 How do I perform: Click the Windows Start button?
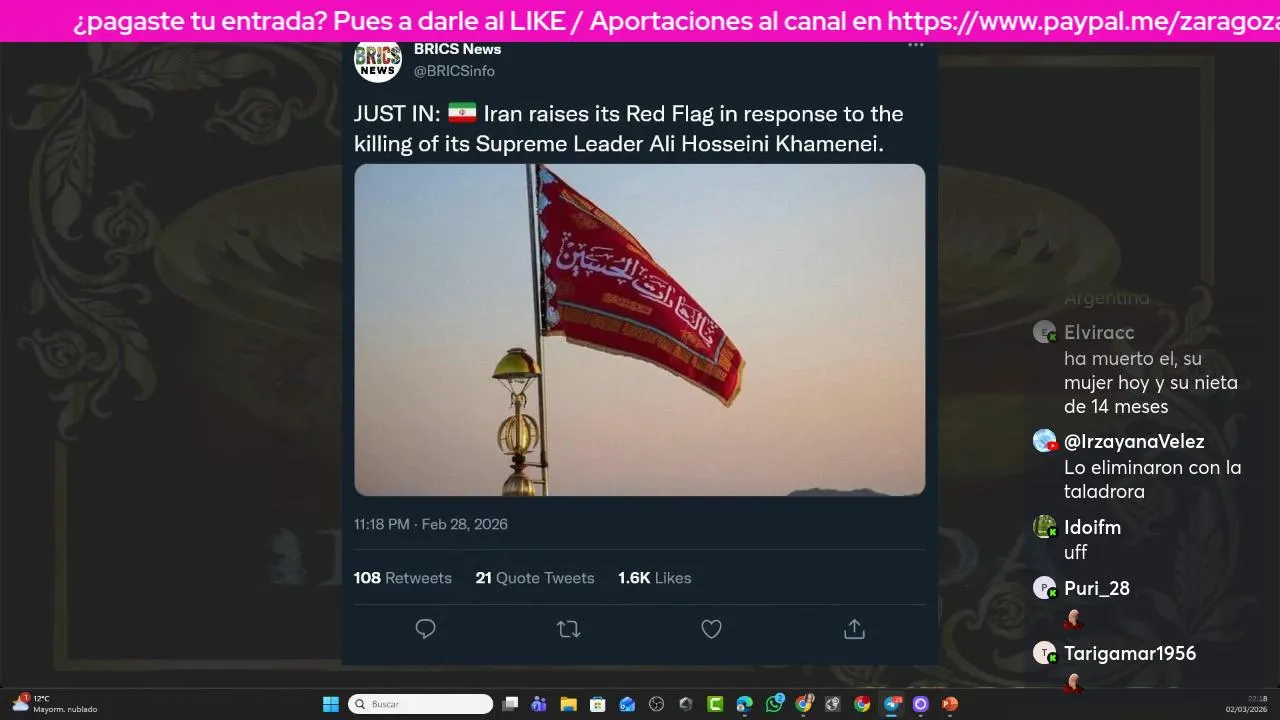(x=330, y=704)
